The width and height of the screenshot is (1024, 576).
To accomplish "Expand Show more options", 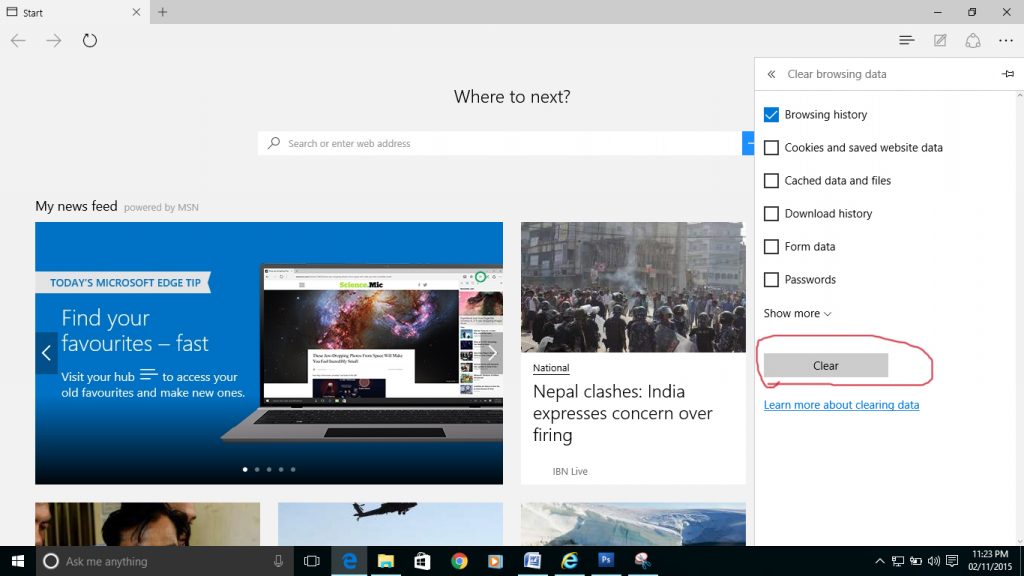I will (x=797, y=313).
